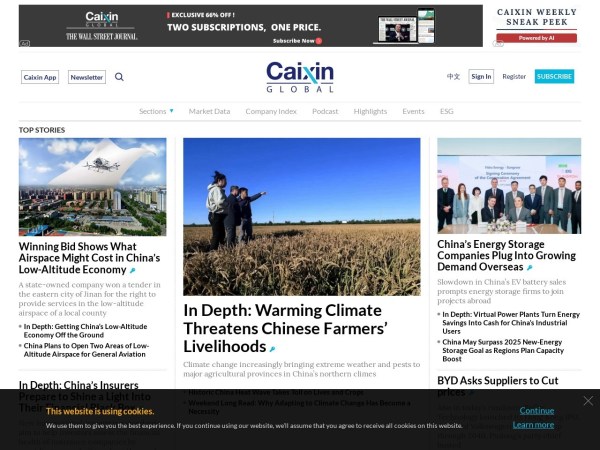Click the Subscribe Now arrow in ad
Image resolution: width=600 pixels, height=450 pixels.
319,41
